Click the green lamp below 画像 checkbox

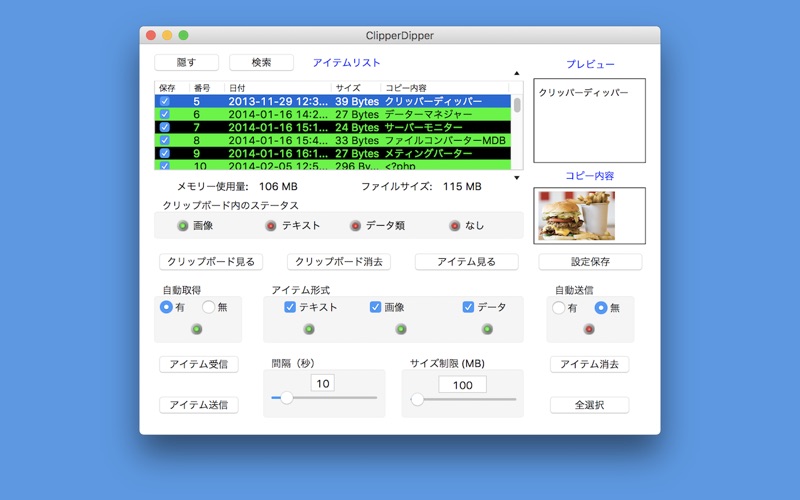coord(401,329)
